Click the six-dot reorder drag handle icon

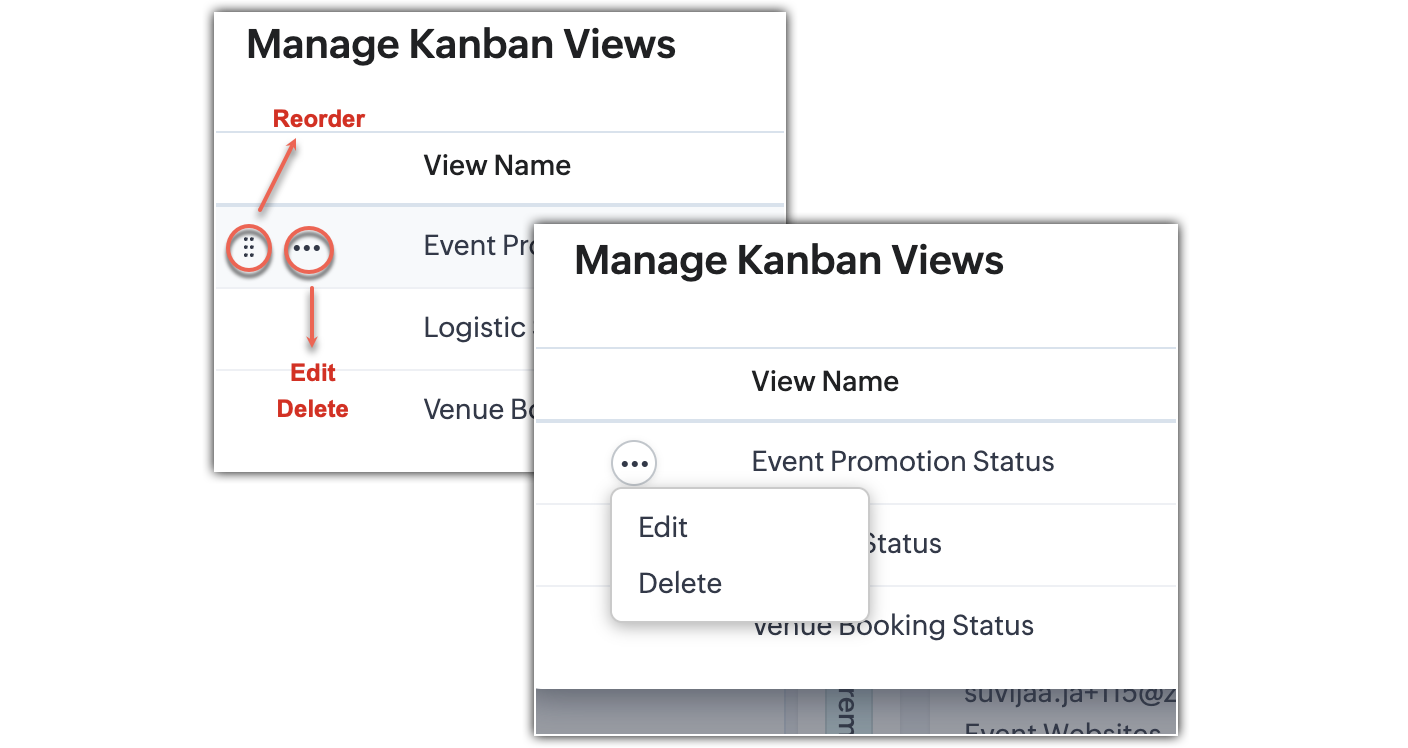249,248
